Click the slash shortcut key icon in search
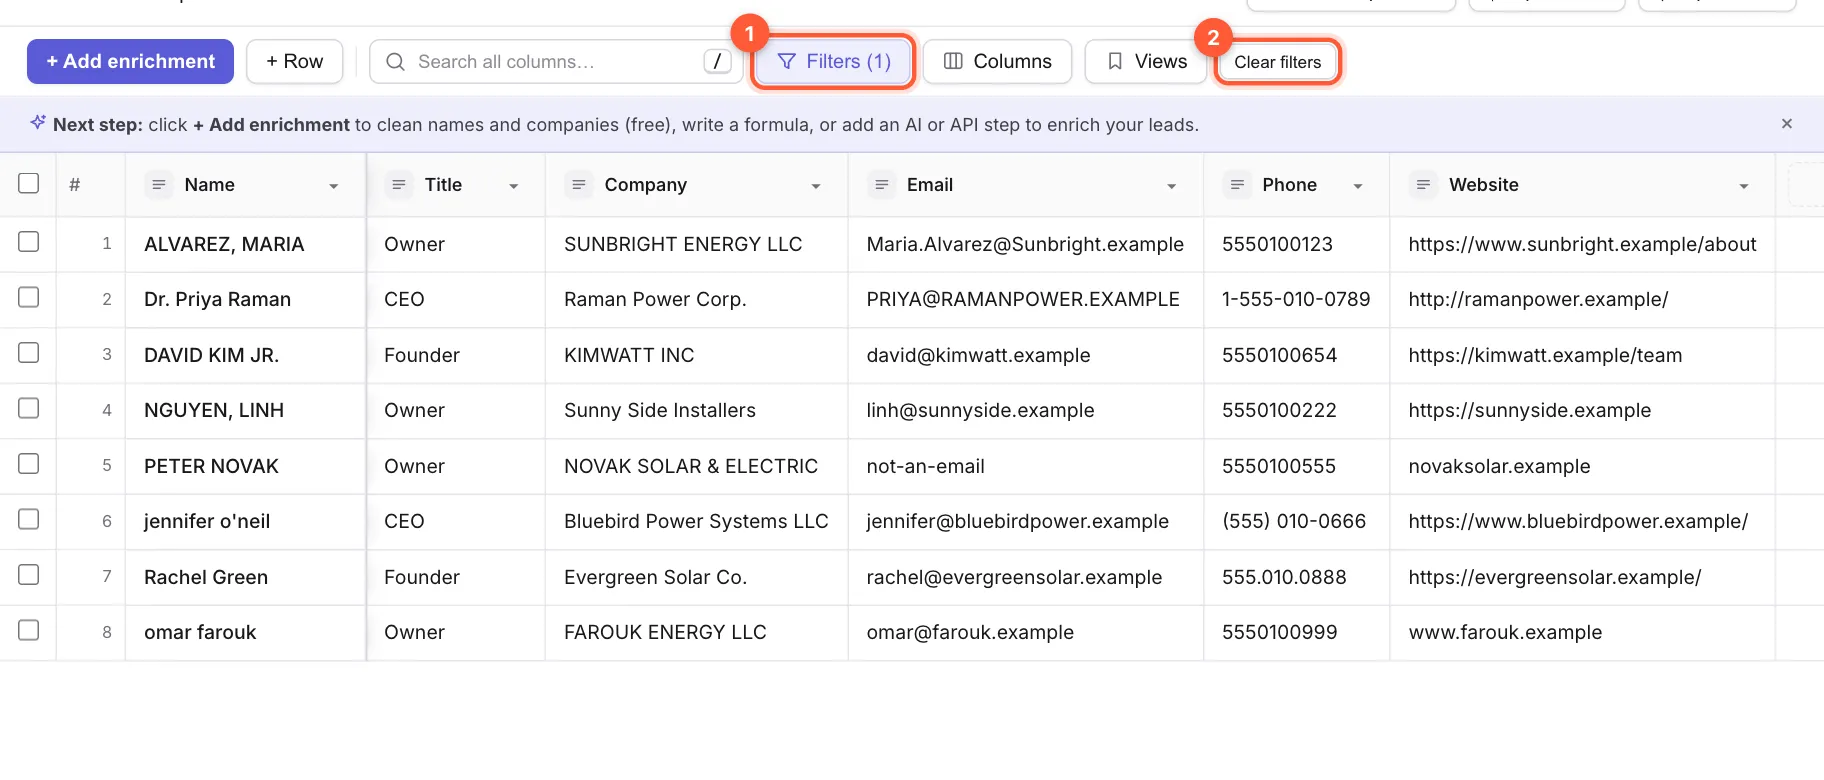 [x=717, y=62]
